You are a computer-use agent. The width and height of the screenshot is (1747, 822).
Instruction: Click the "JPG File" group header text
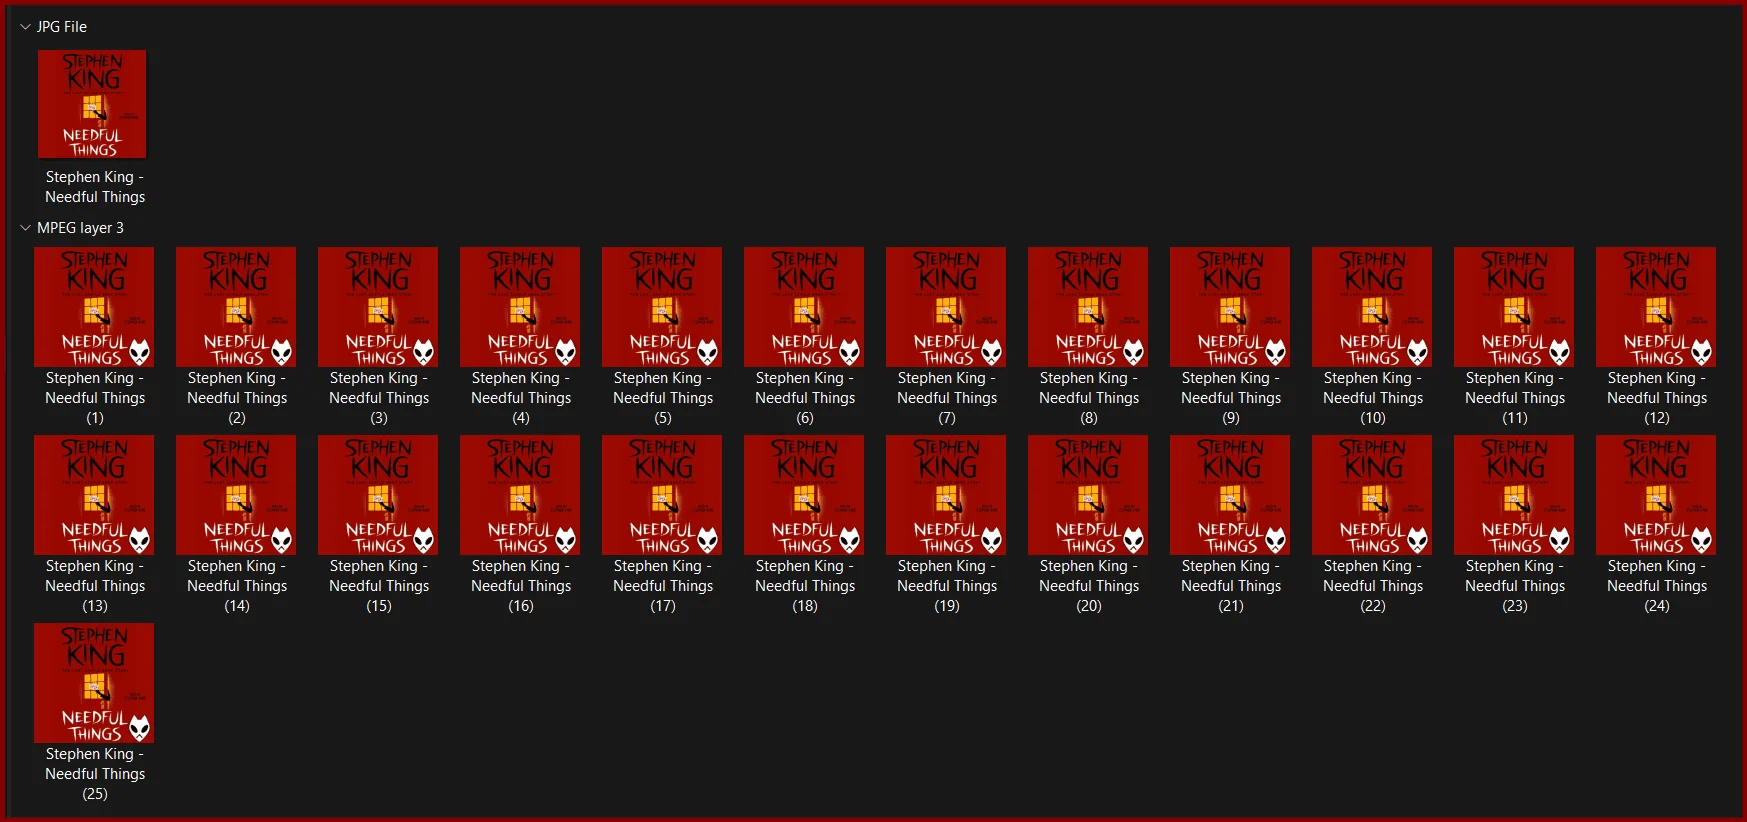click(x=62, y=27)
